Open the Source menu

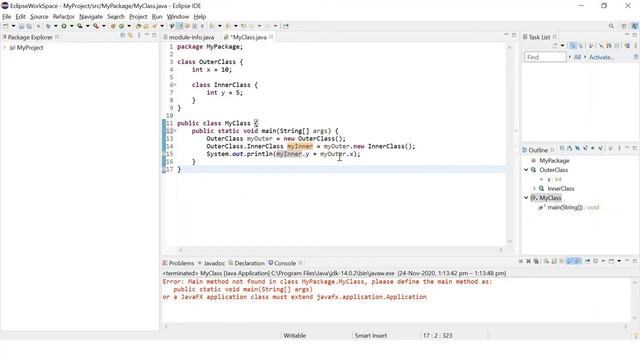(39, 17)
